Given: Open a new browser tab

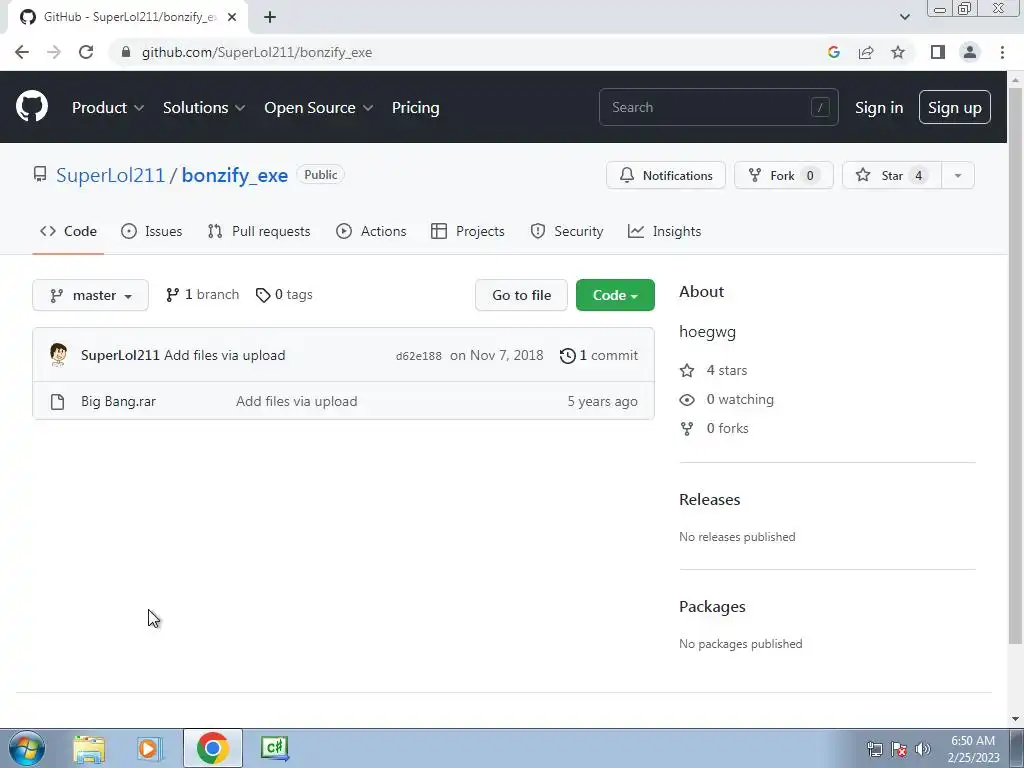Looking at the screenshot, I should pos(270,17).
